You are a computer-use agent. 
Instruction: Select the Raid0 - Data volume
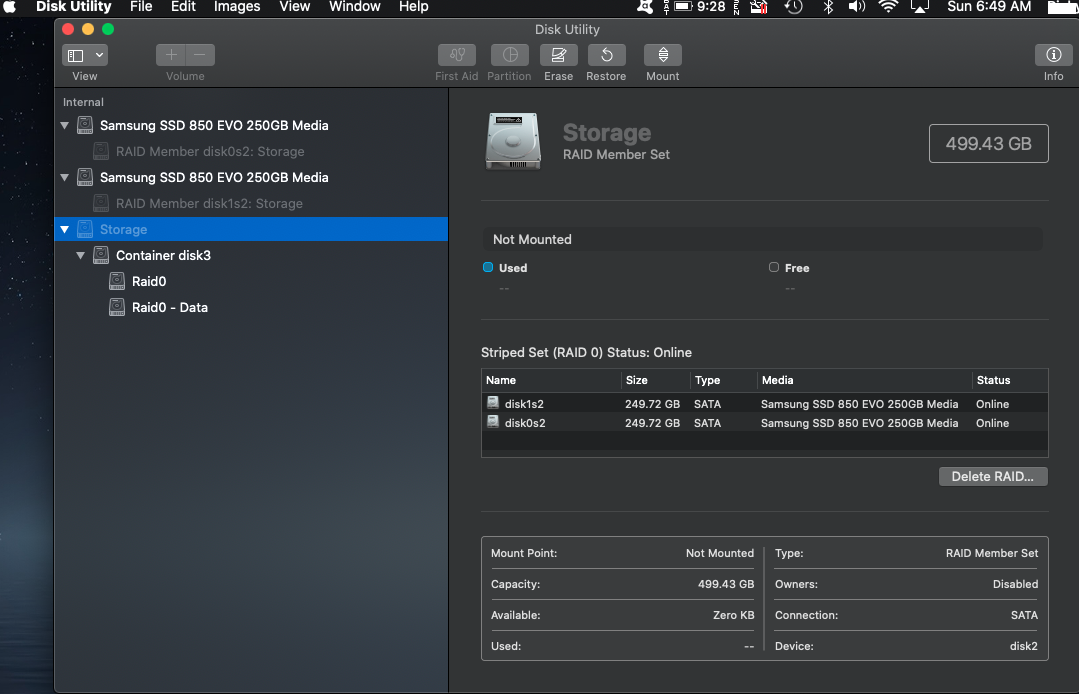[x=251, y=307]
